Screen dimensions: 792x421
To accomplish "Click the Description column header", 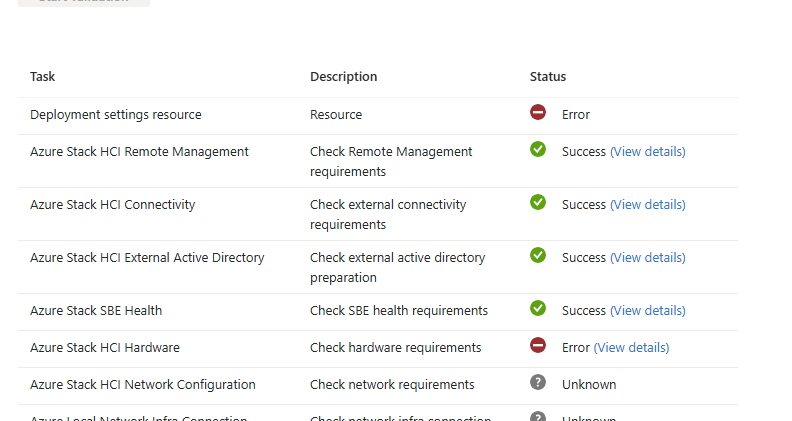I will (343, 76).
